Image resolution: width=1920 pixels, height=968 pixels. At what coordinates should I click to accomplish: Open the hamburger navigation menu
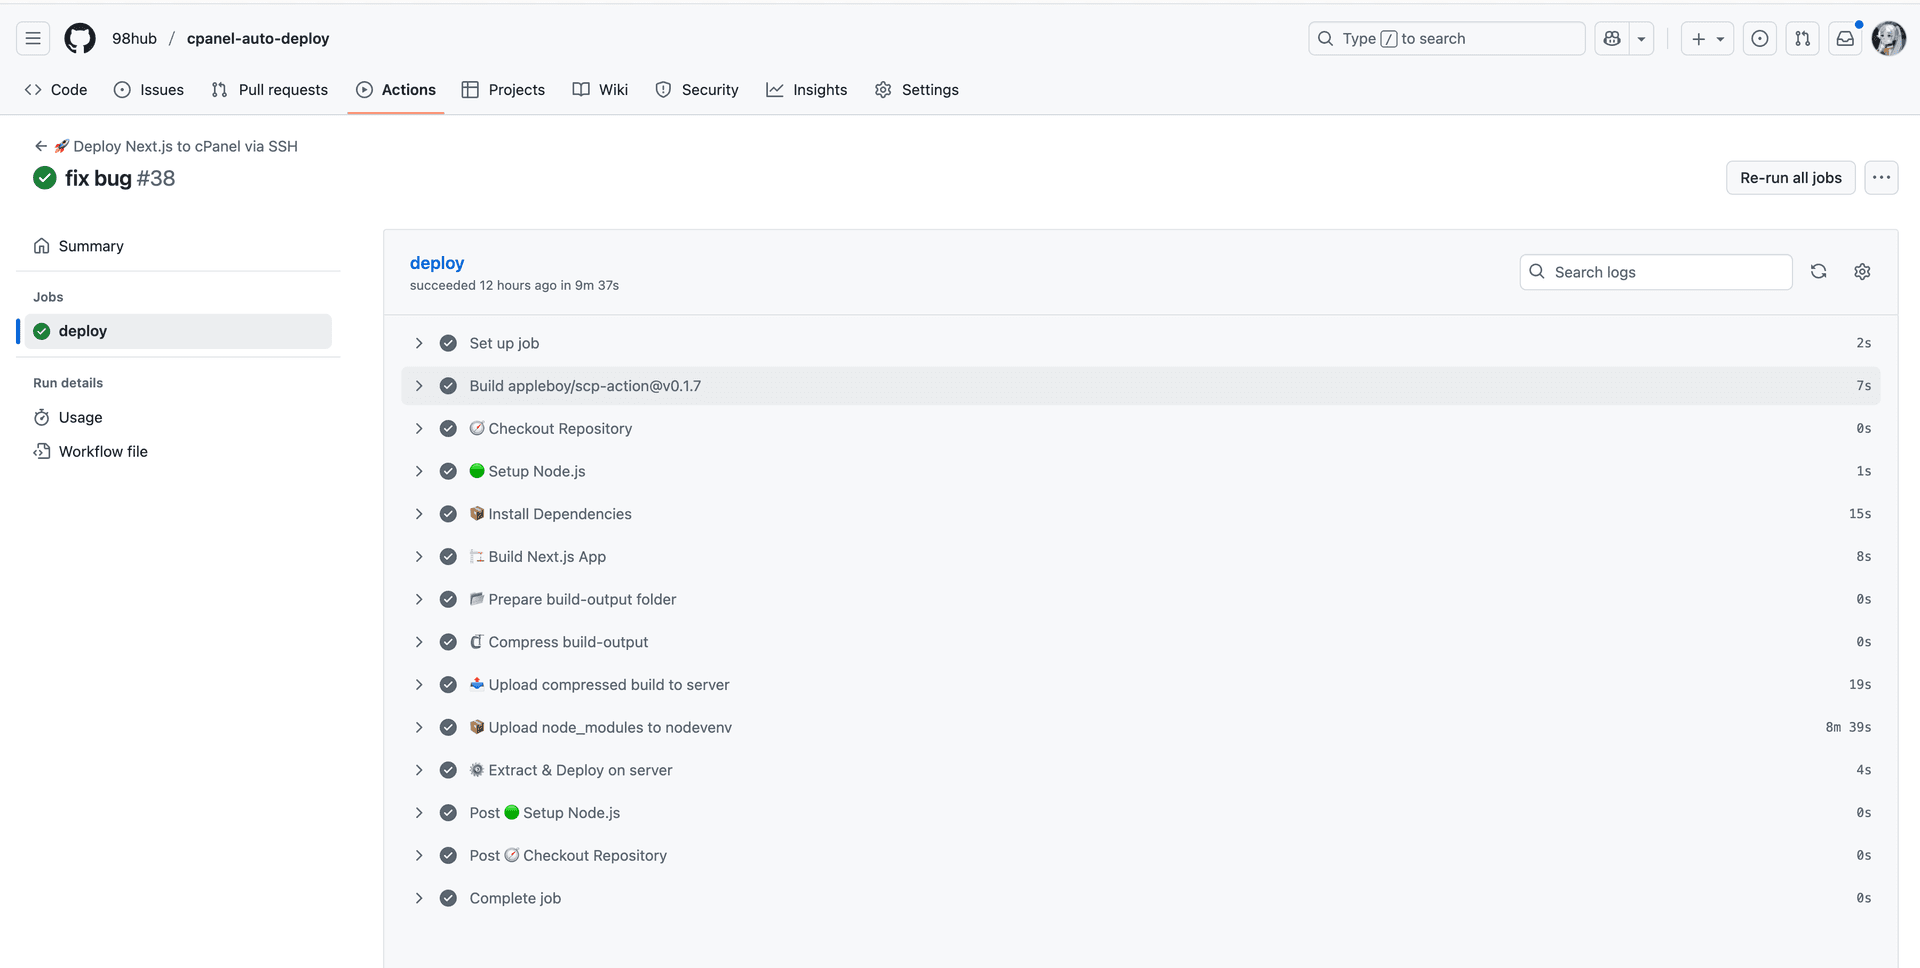(x=32, y=38)
